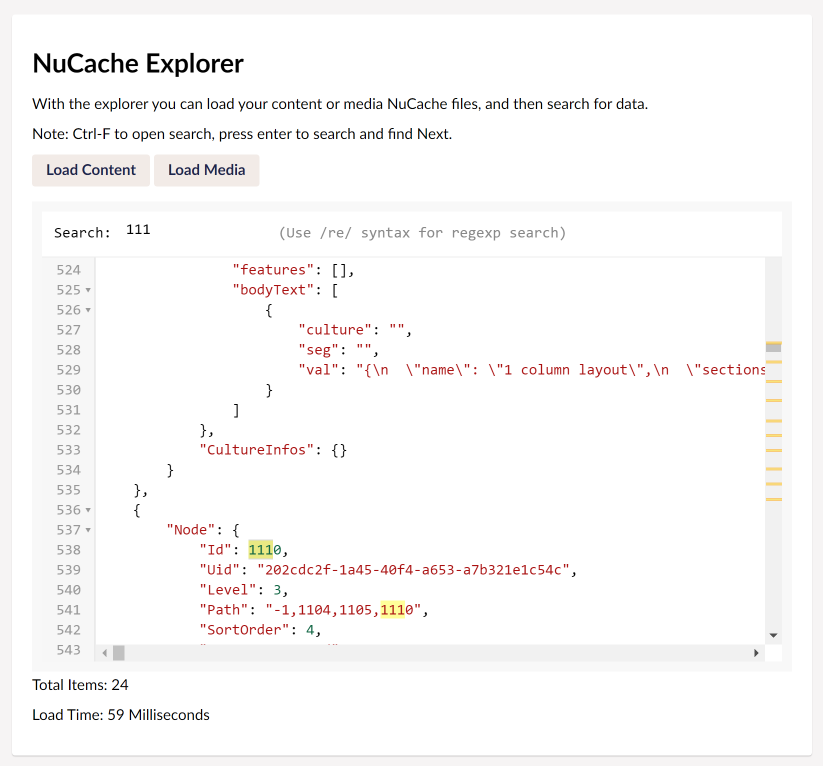Click the "Level" key

228,590
